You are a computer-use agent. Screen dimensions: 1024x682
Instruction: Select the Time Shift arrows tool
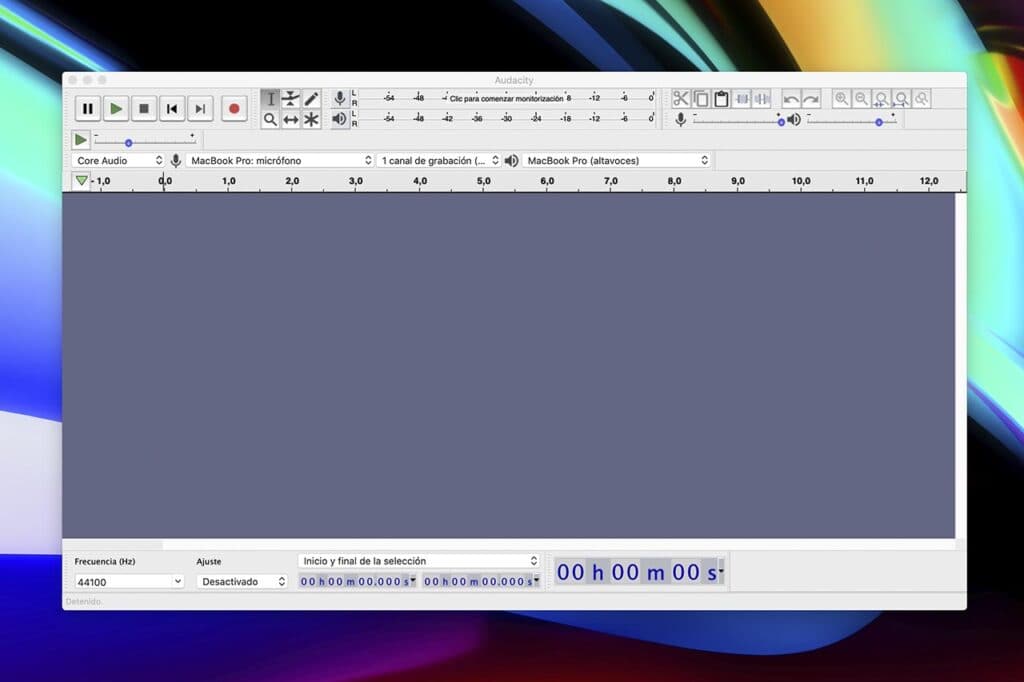click(x=291, y=120)
